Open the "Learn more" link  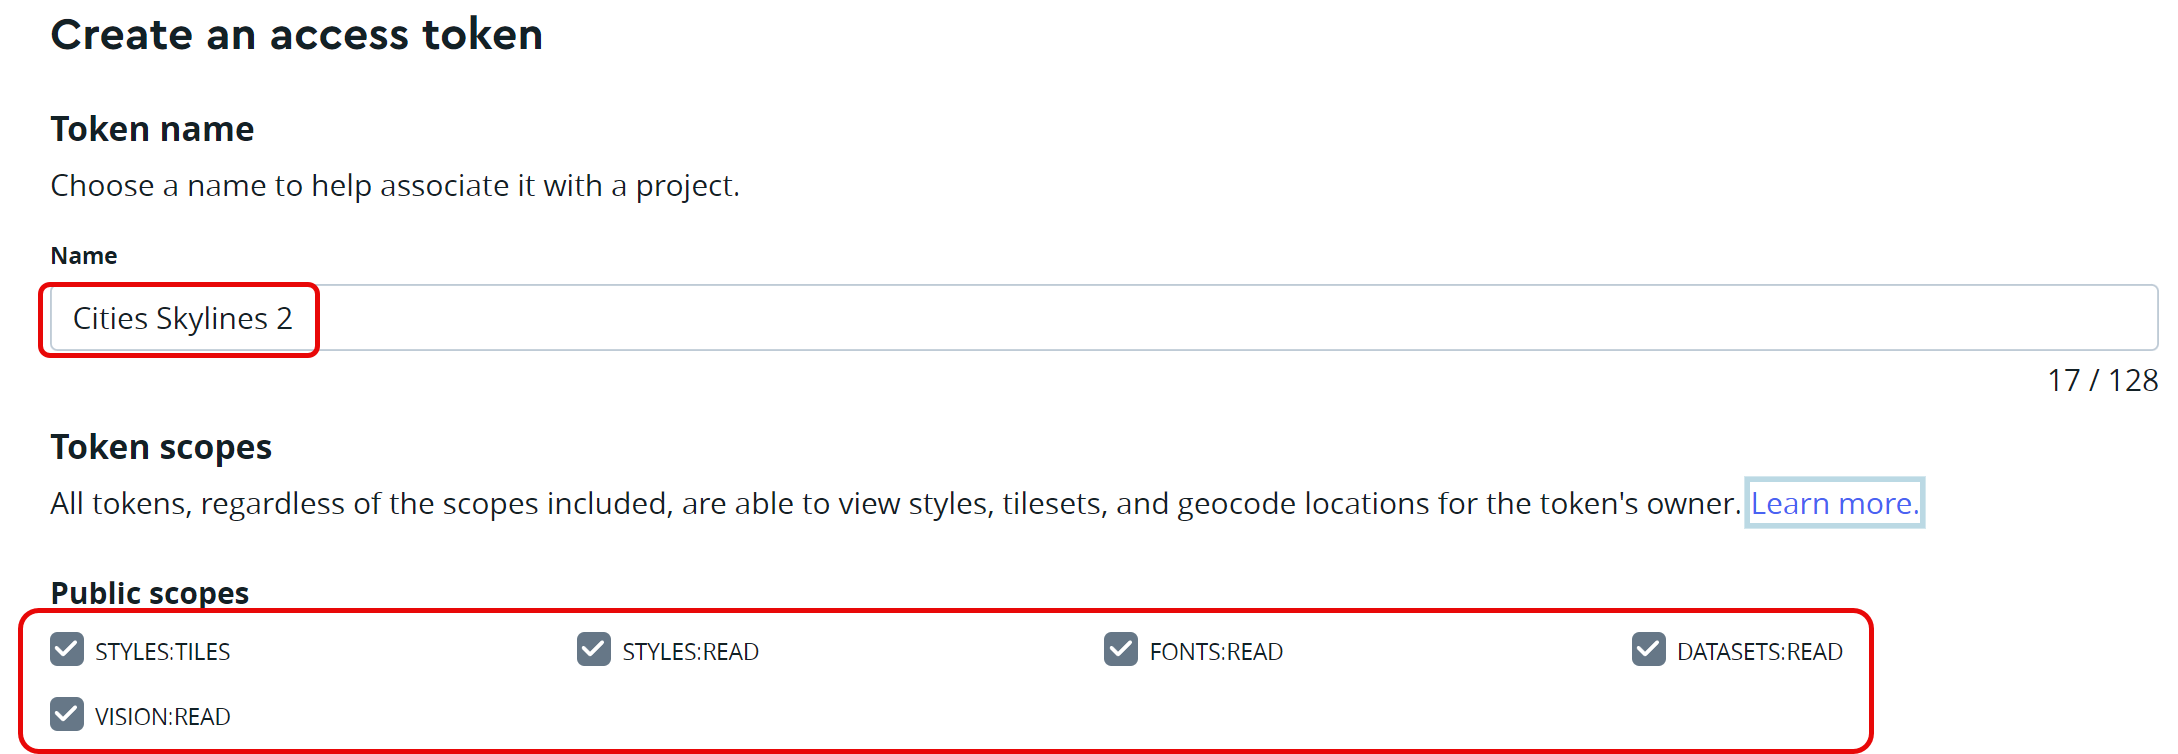click(1834, 503)
